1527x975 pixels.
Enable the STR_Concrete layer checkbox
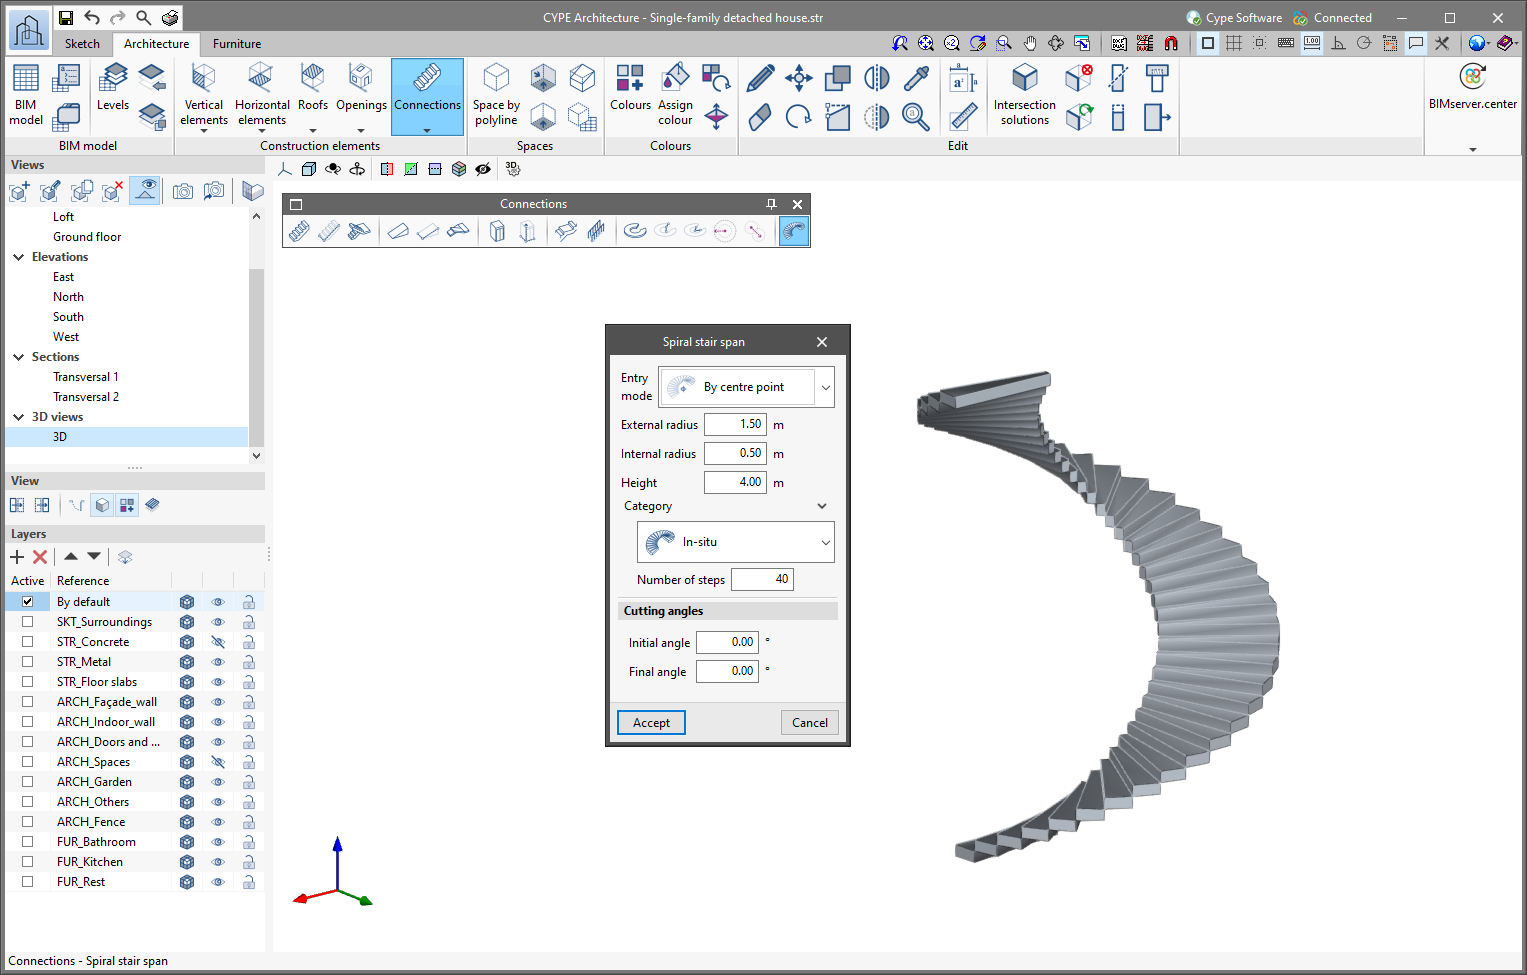(x=28, y=642)
